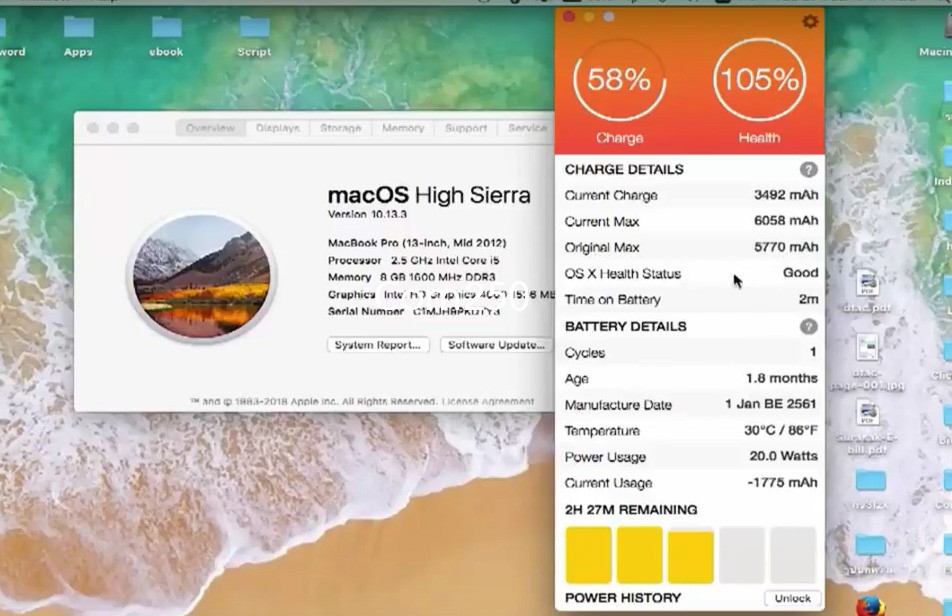Click the "POWER HISTORY" heading
Viewport: 952px width, 616px height.
tap(623, 598)
